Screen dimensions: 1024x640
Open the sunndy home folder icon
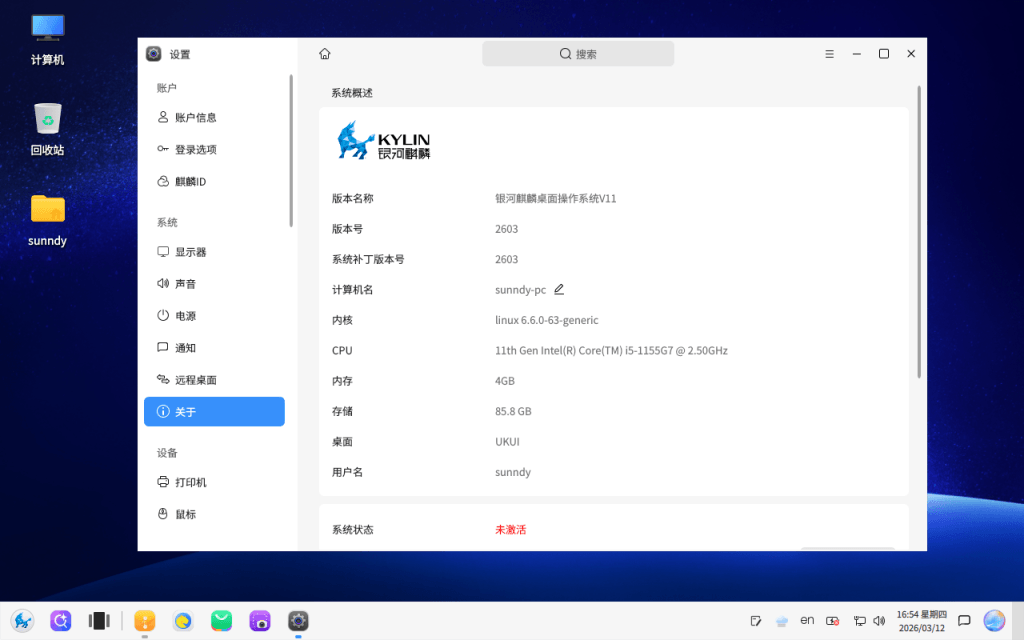pyautogui.click(x=48, y=221)
